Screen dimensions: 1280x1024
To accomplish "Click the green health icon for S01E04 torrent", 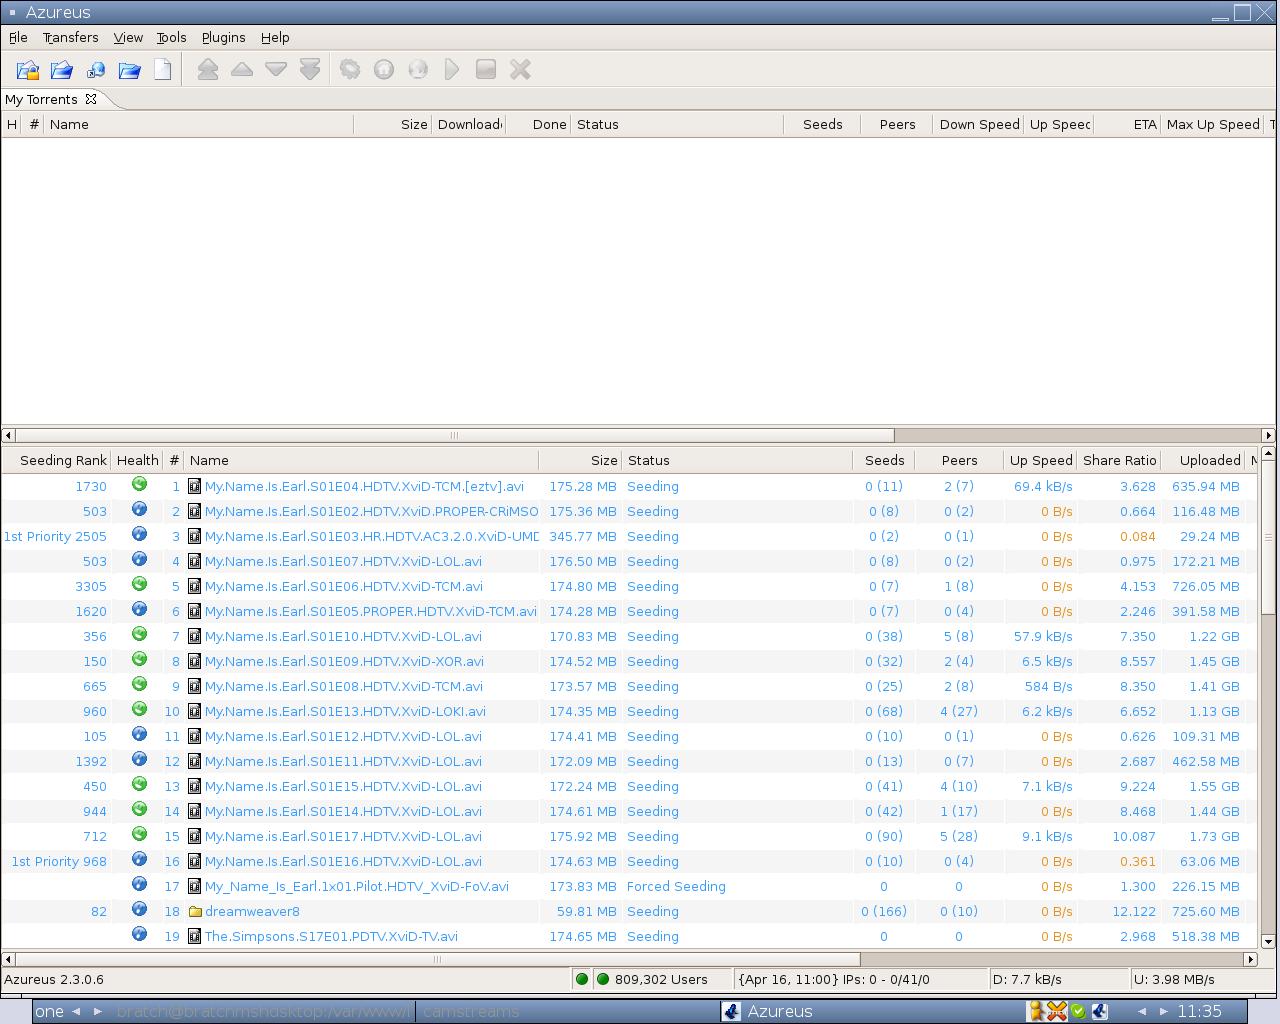I will 139,485.
